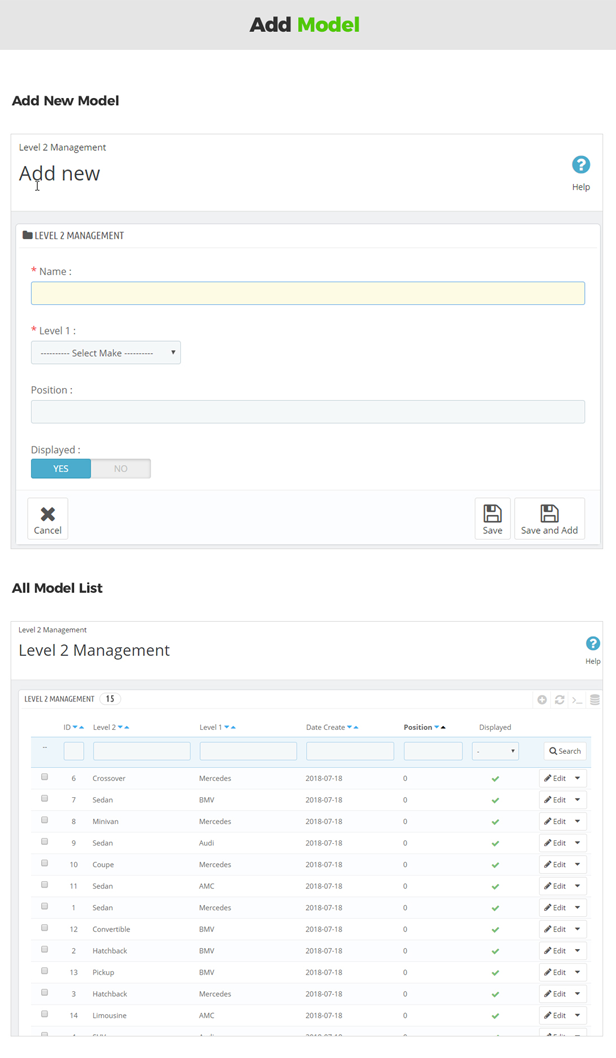Sort by the Position column header
This screenshot has height=1058, width=616.
(418, 727)
